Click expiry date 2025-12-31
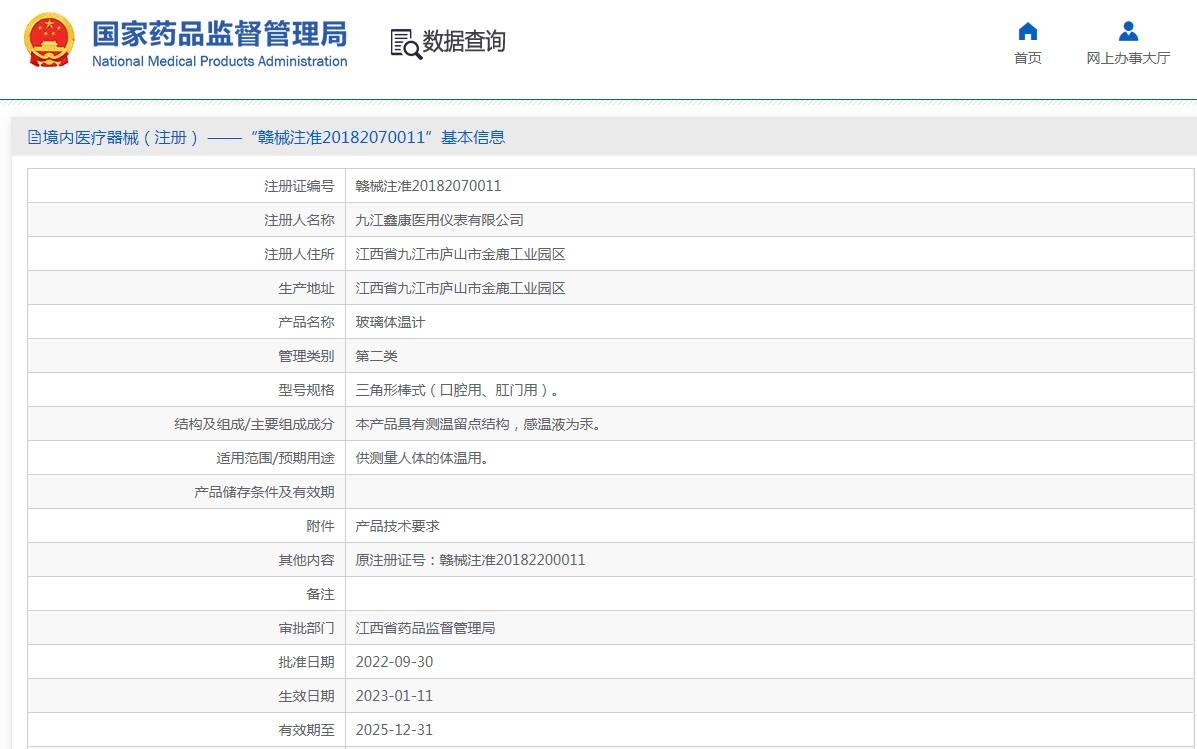 coord(394,730)
